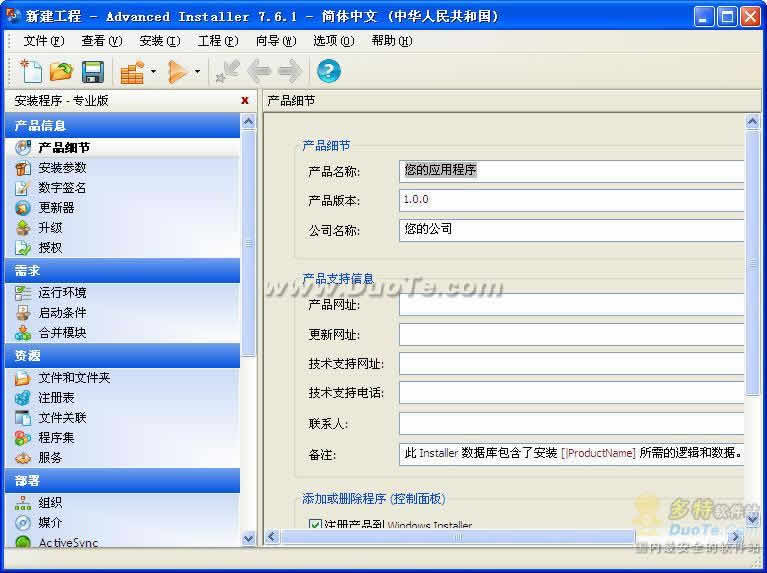The image size is (767, 573).
Task: Click the 公司名称 input field
Action: tap(571, 229)
